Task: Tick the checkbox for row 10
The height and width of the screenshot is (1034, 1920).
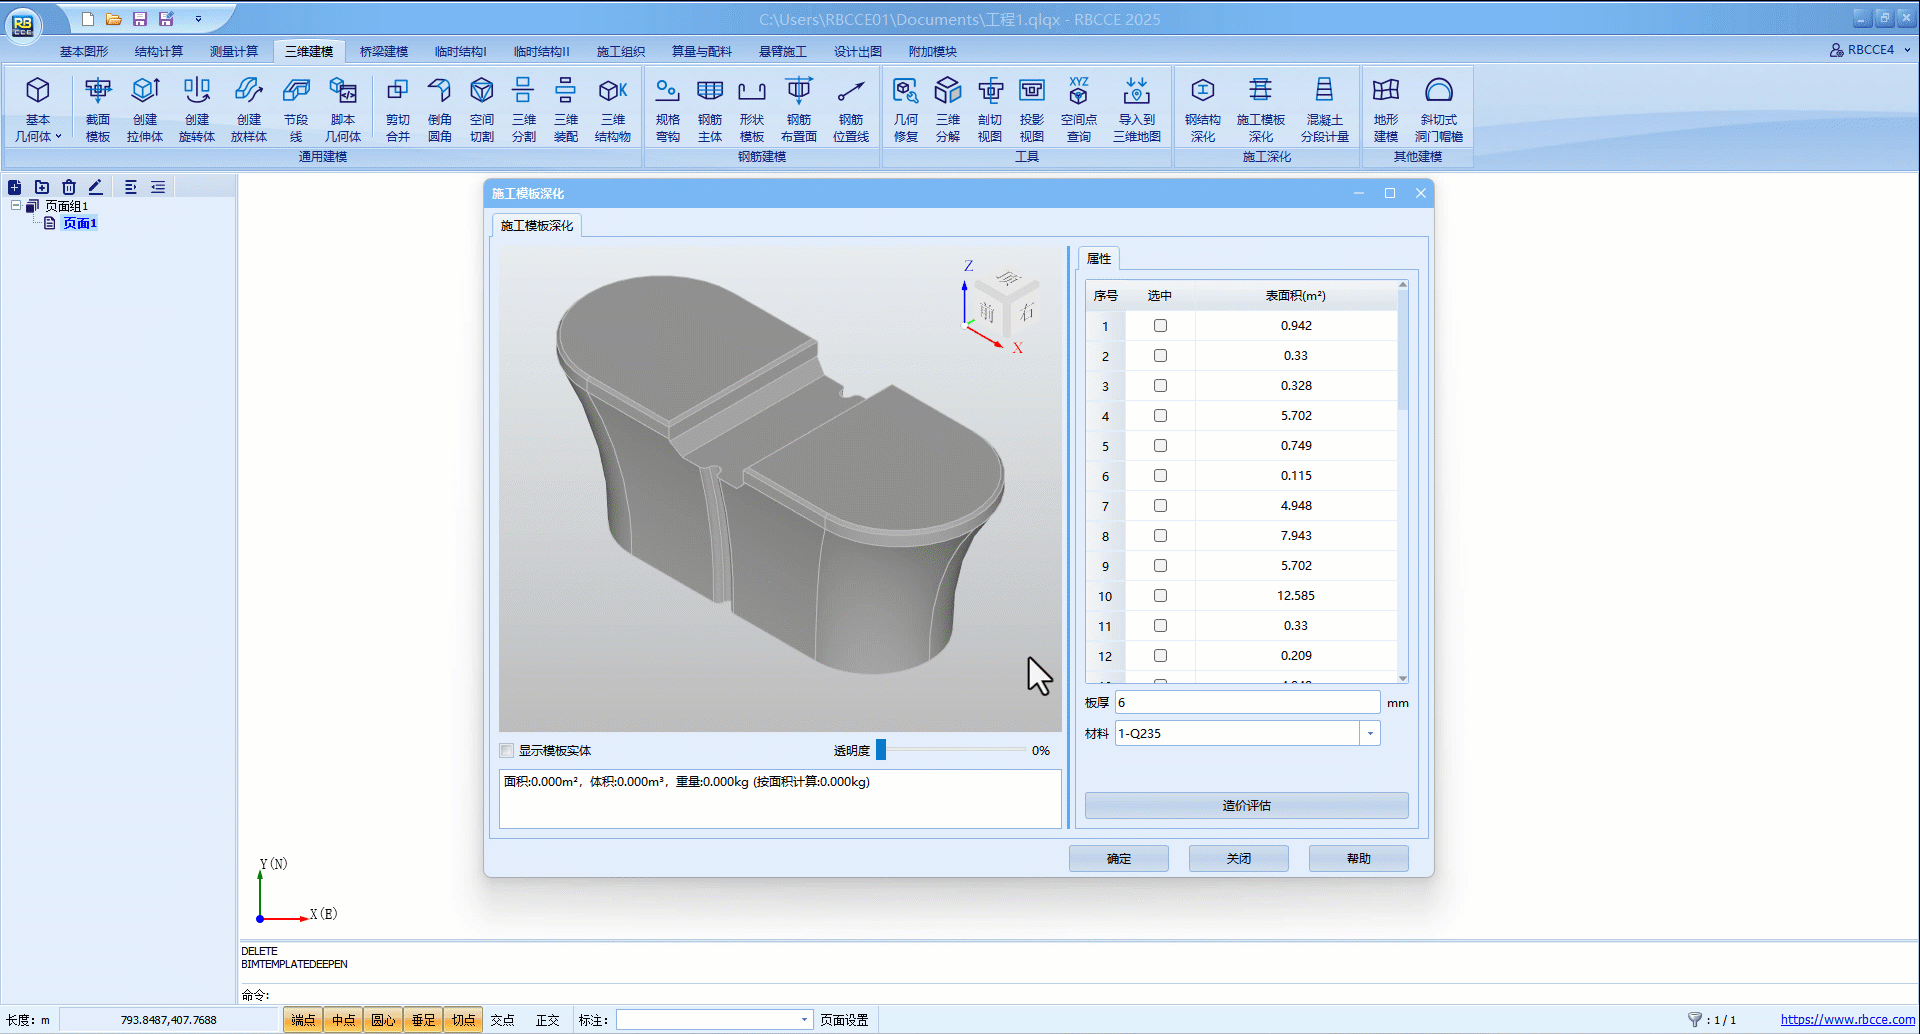Action: [1160, 596]
